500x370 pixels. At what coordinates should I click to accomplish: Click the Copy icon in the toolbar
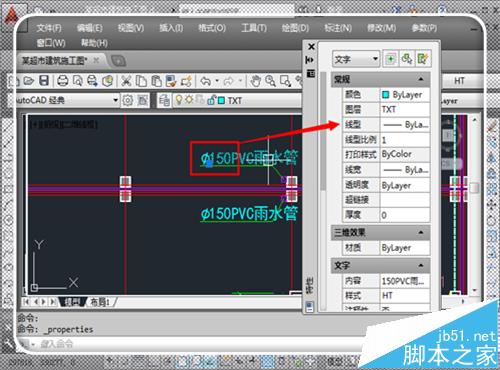tap(141, 81)
